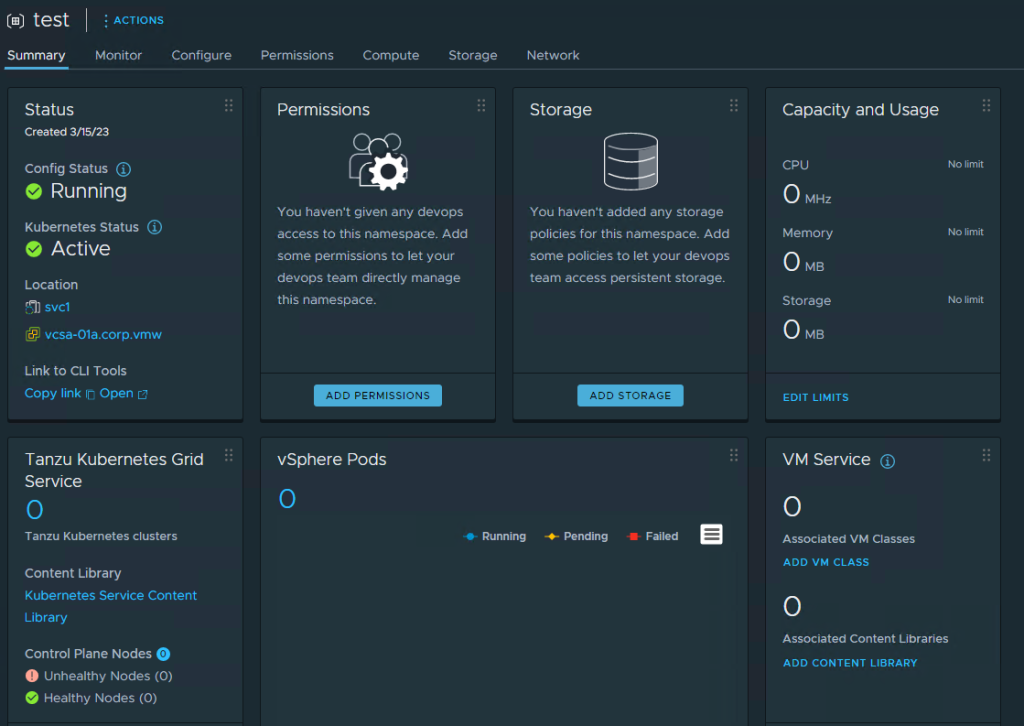Switch to the Monitor tab
This screenshot has height=726, width=1024.
[x=118, y=55]
